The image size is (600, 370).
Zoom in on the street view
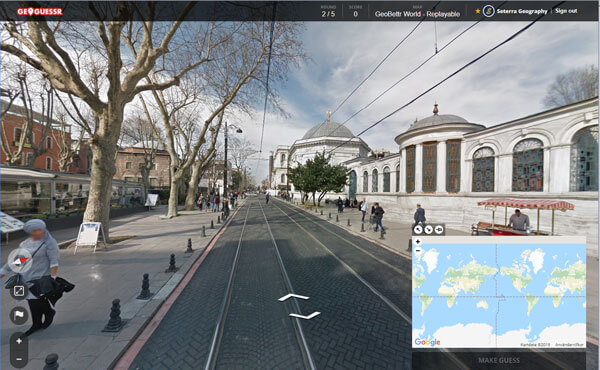click(19, 341)
